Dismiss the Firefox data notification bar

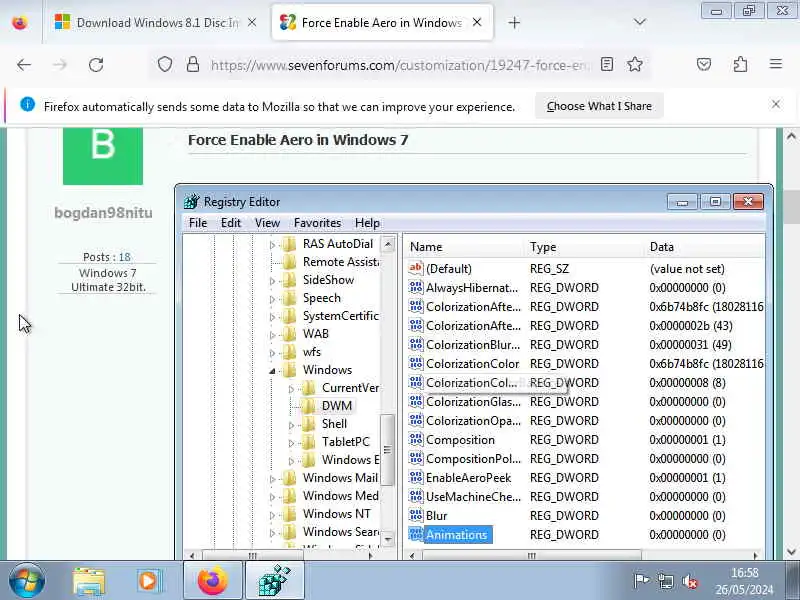coord(776,104)
